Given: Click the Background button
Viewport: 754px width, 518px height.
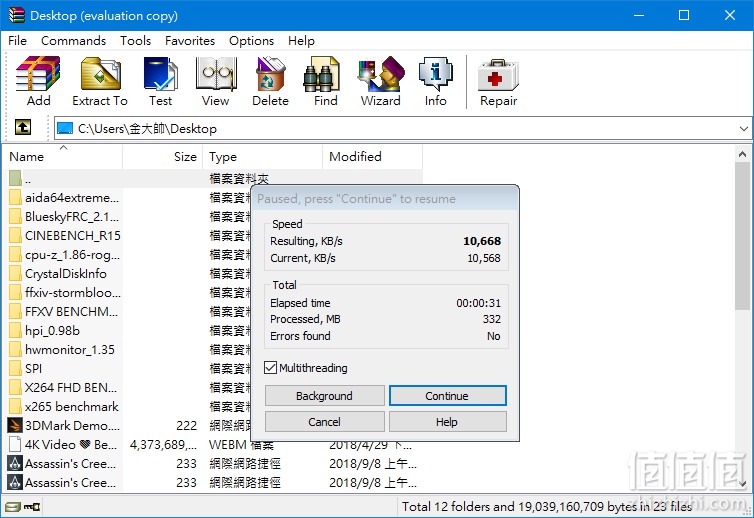Looking at the screenshot, I should coord(325,396).
